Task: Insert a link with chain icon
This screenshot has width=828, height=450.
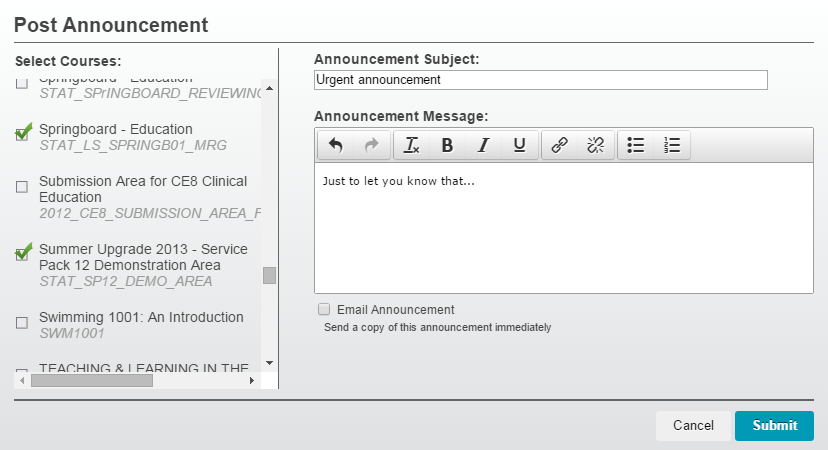Action: coord(560,145)
